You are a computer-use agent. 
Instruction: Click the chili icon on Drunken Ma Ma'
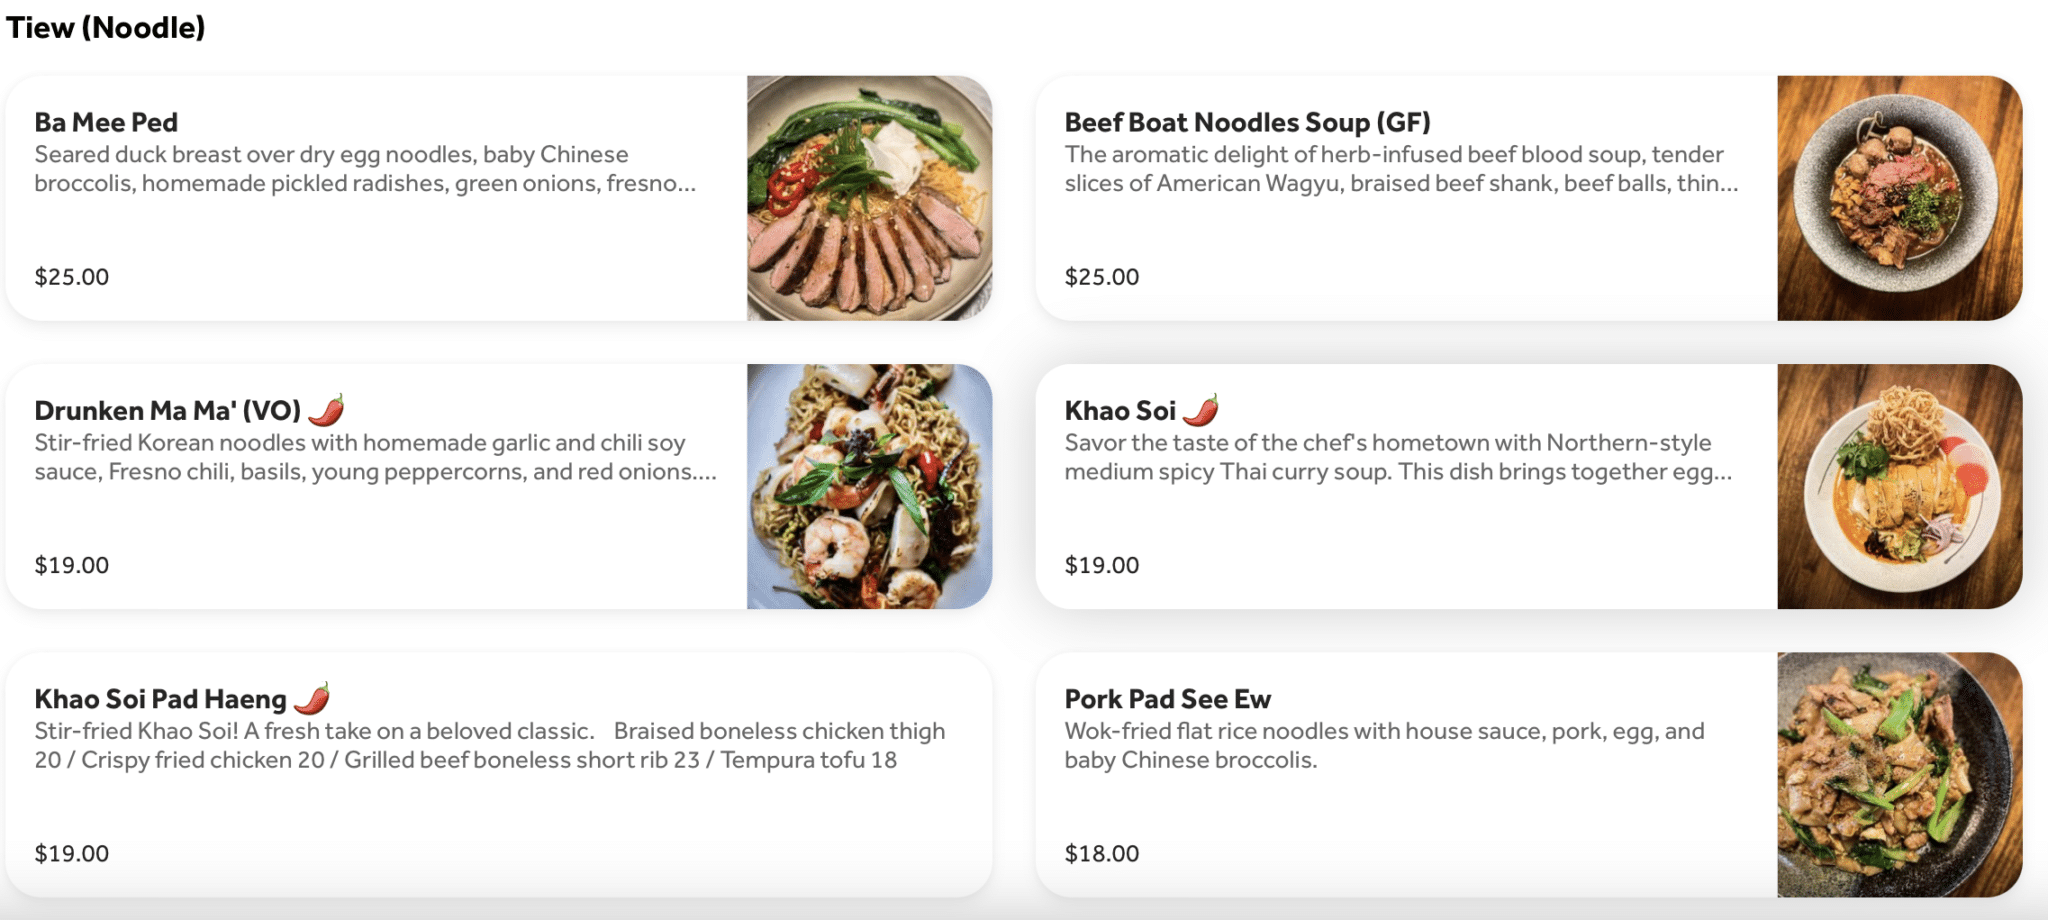(x=331, y=409)
